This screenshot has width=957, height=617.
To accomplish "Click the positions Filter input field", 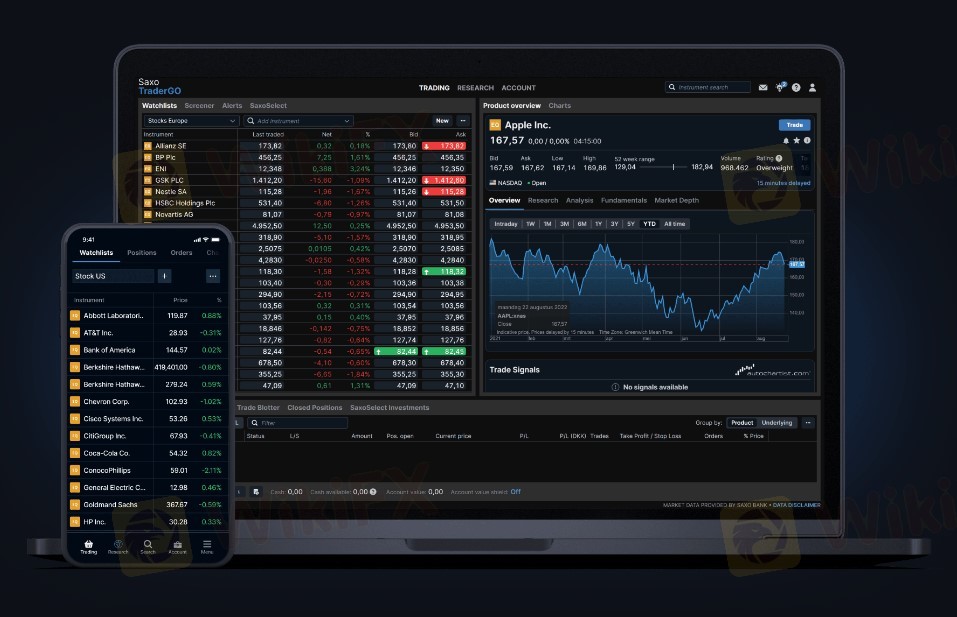I will click(x=297, y=423).
